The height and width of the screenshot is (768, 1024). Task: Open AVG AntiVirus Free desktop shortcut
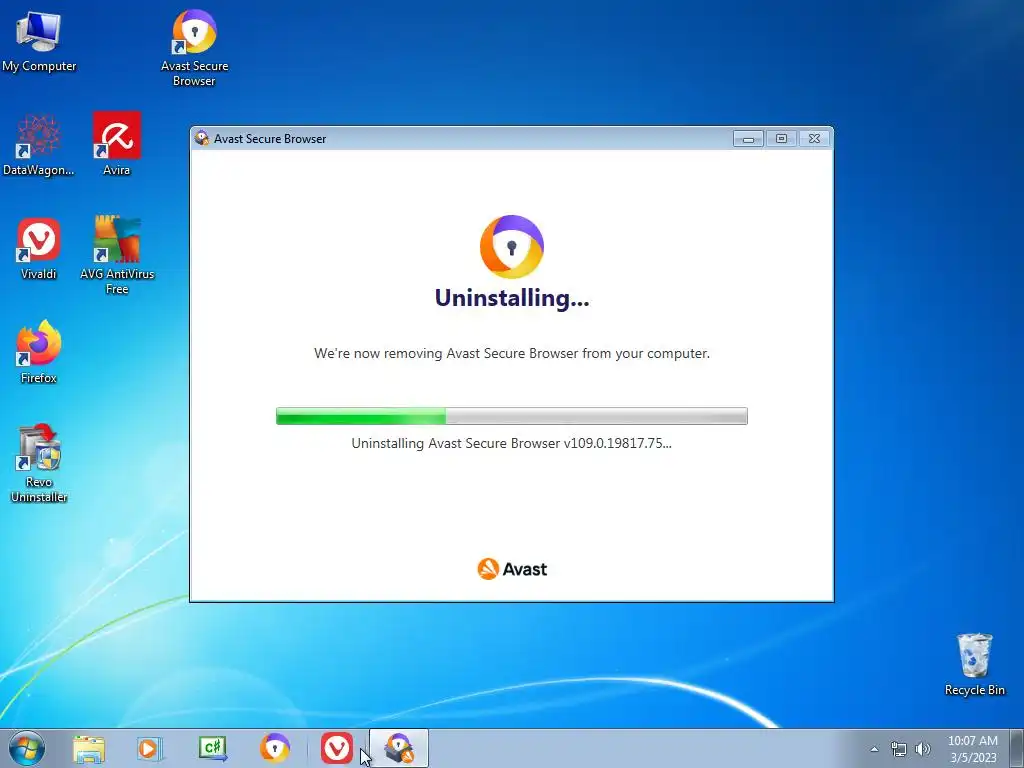coord(117,255)
